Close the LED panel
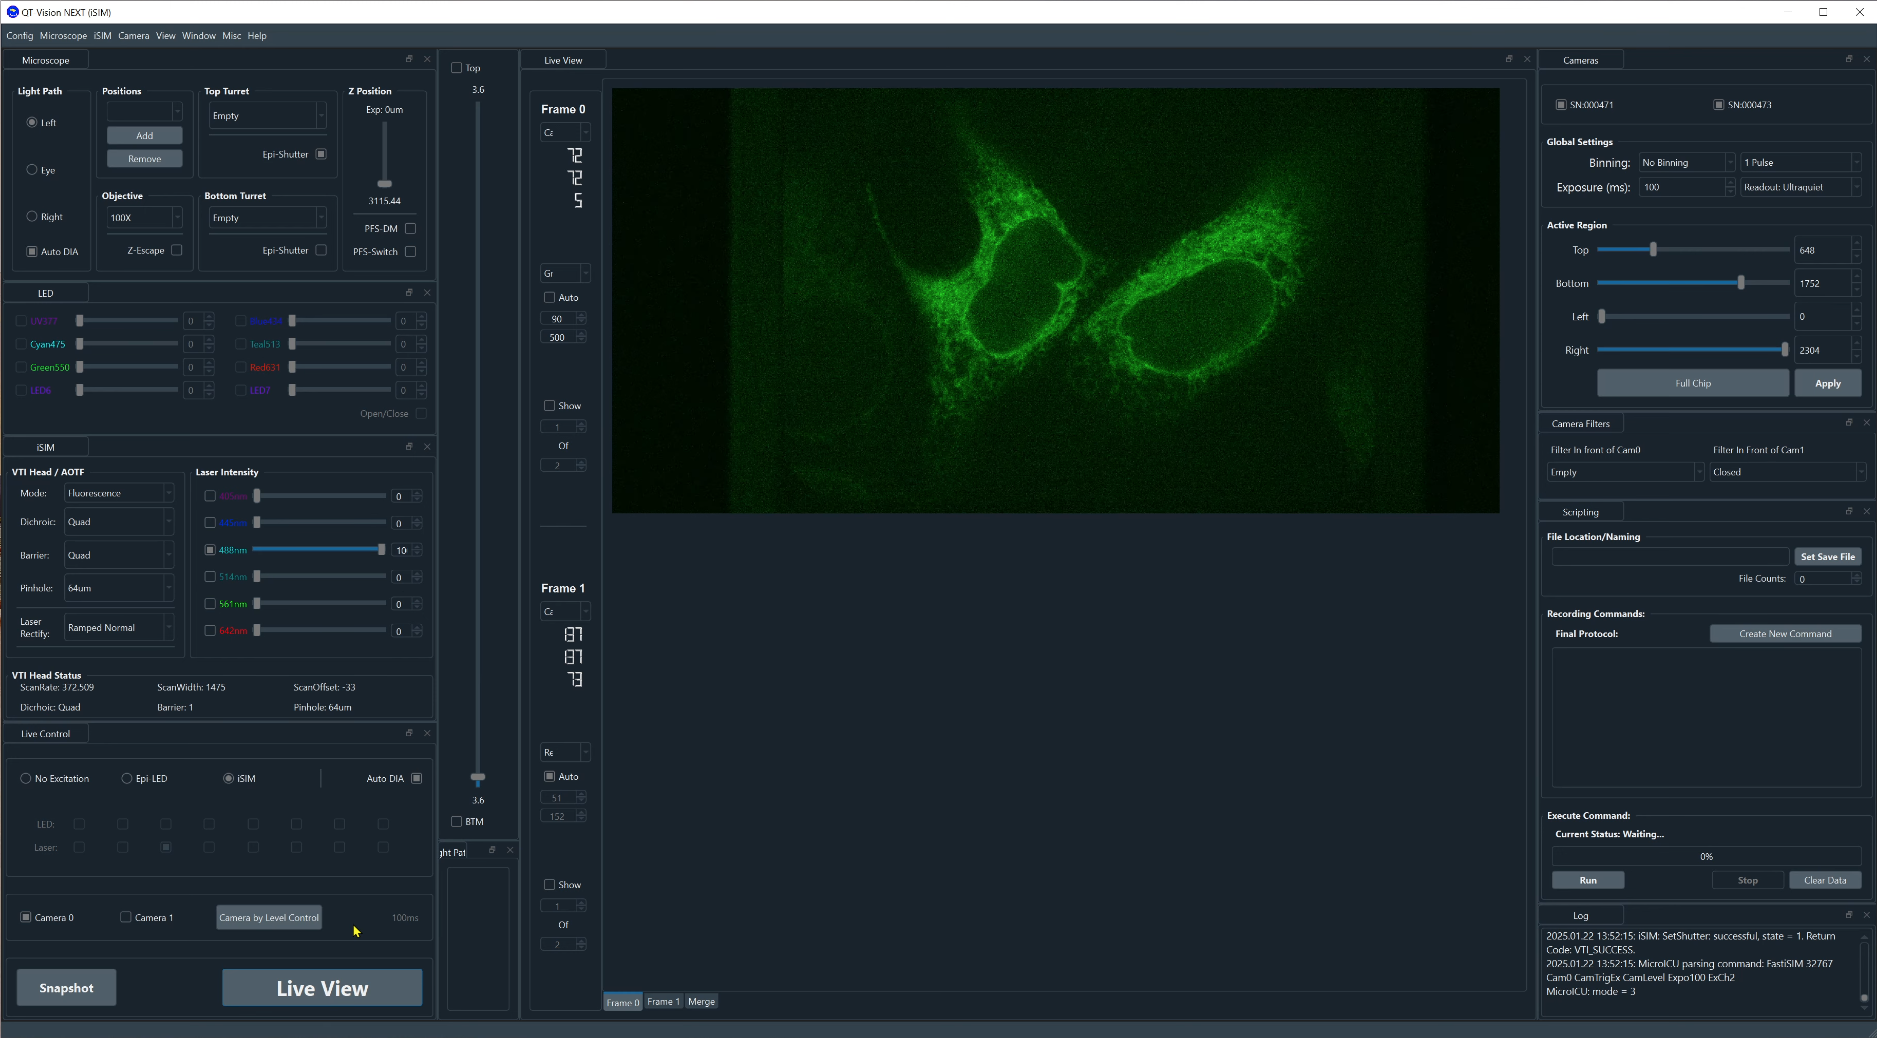The image size is (1877, 1038). pyautogui.click(x=427, y=292)
